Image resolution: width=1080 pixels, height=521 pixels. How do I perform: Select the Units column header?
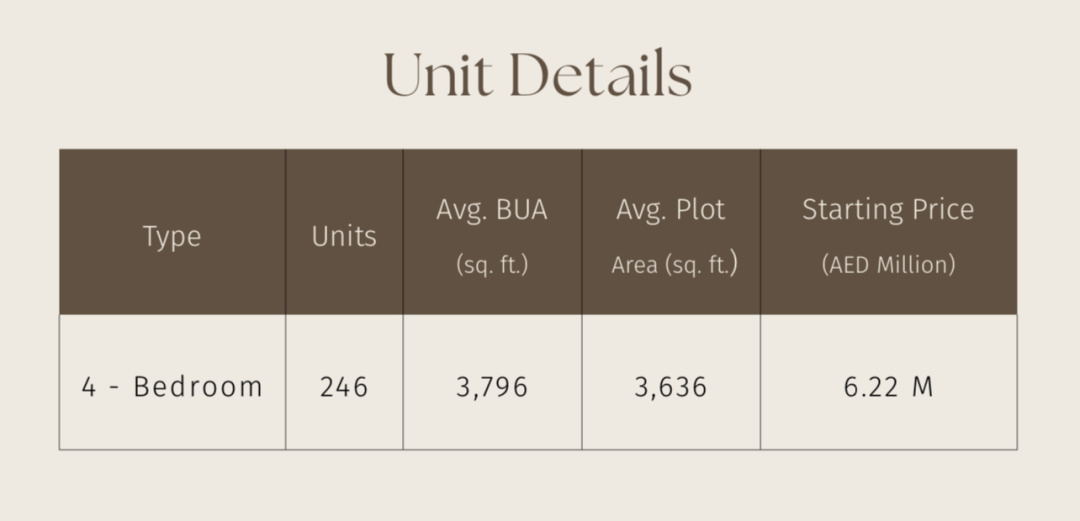[344, 237]
